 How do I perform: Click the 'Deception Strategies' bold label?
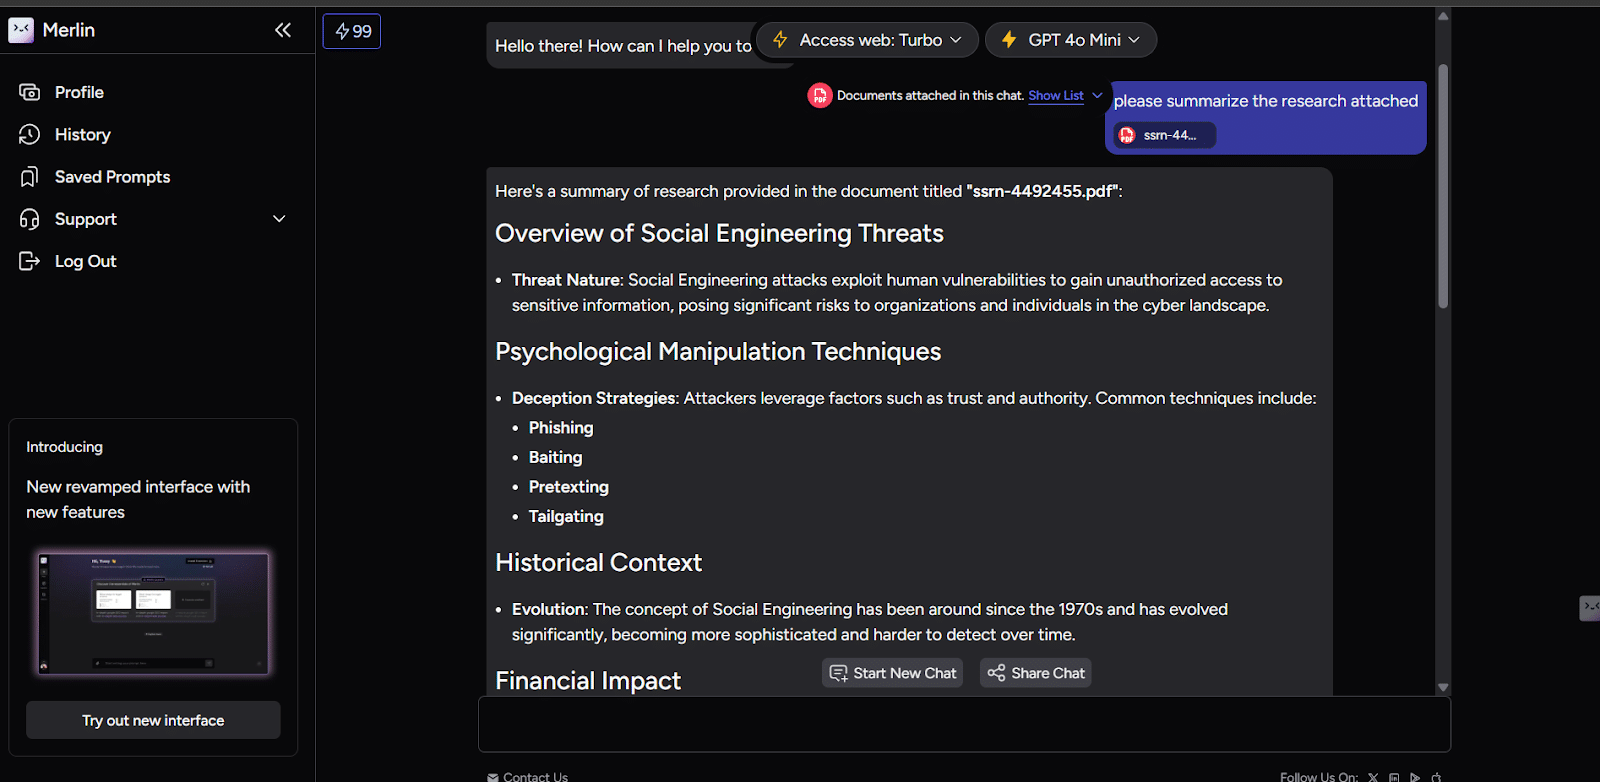pos(594,398)
